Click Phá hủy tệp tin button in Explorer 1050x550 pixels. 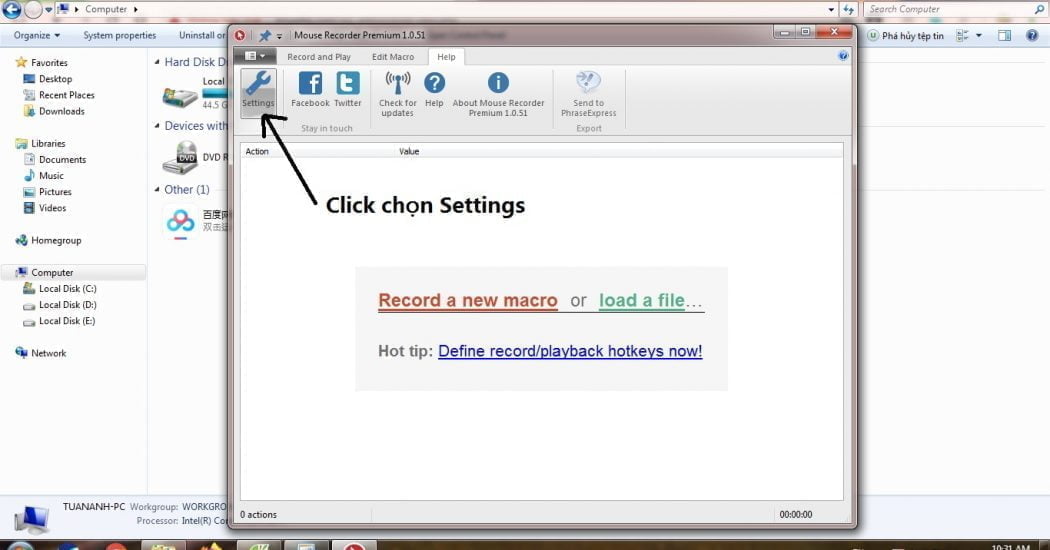905,36
